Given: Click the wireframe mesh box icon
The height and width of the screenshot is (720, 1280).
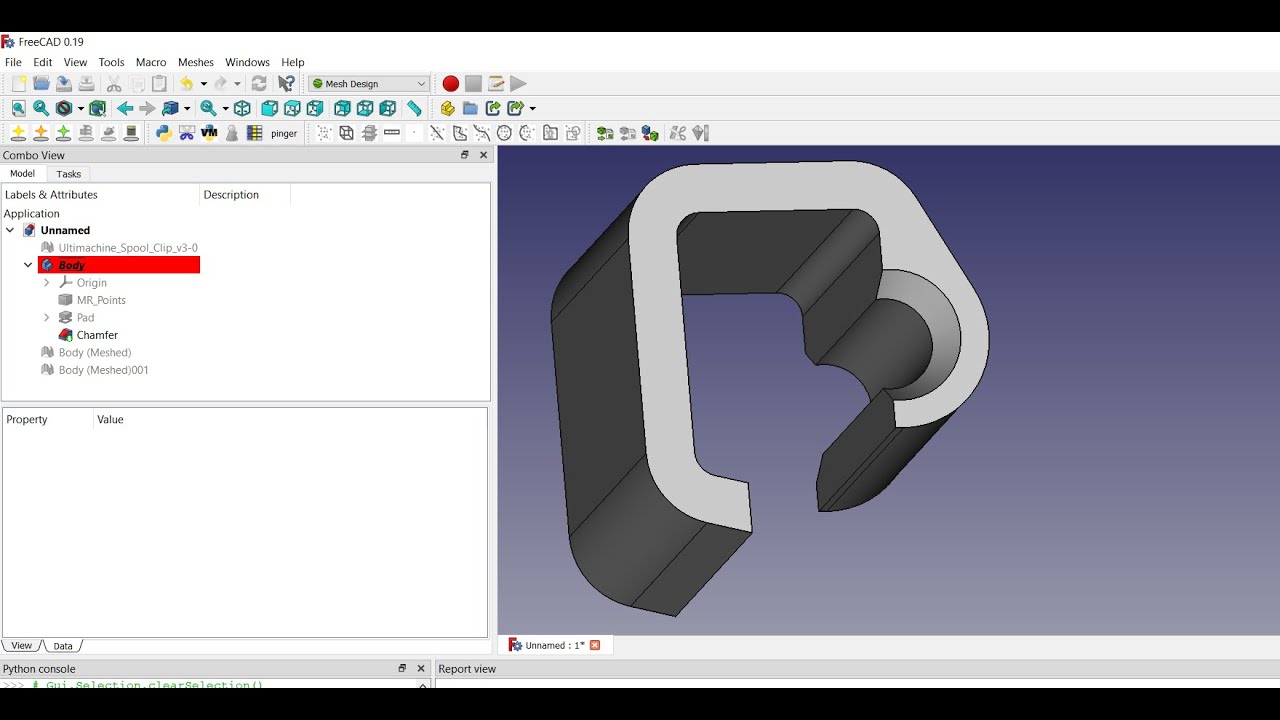Looking at the screenshot, I should [x=346, y=133].
